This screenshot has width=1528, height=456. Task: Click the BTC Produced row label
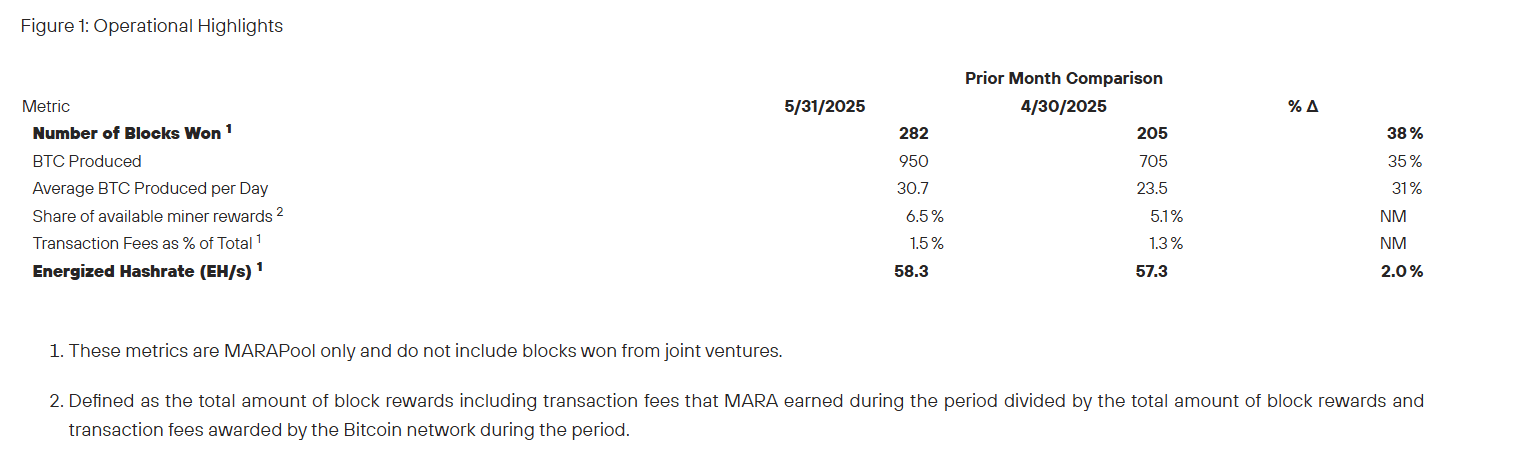87,161
